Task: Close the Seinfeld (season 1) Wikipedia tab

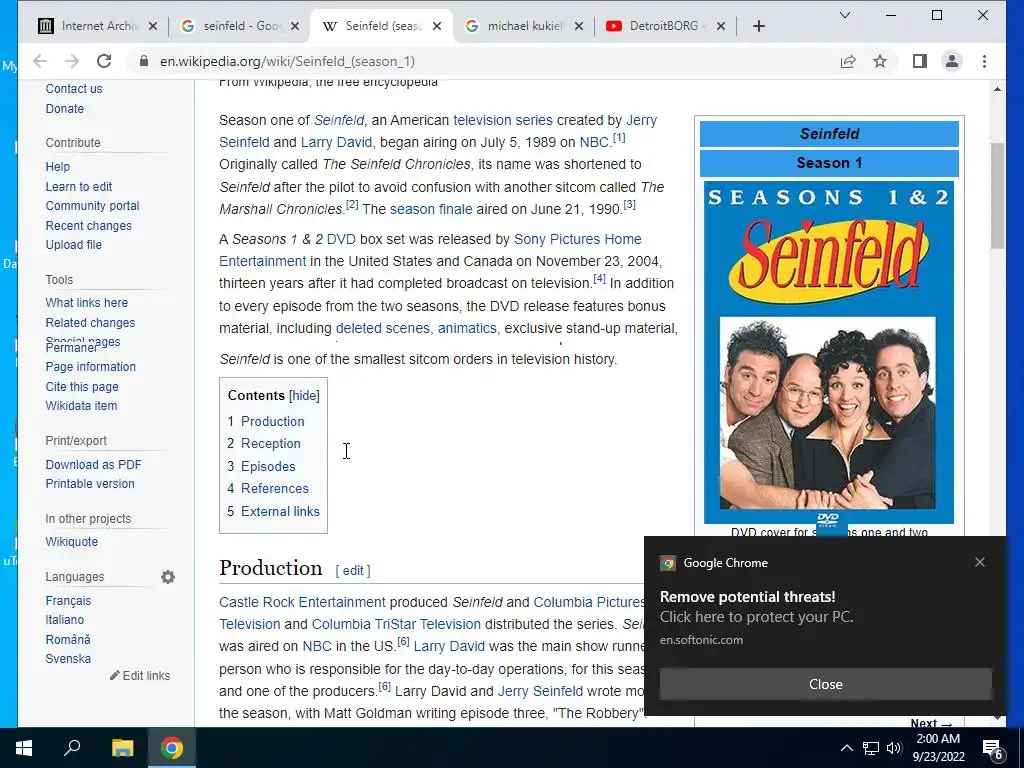Action: click(438, 26)
